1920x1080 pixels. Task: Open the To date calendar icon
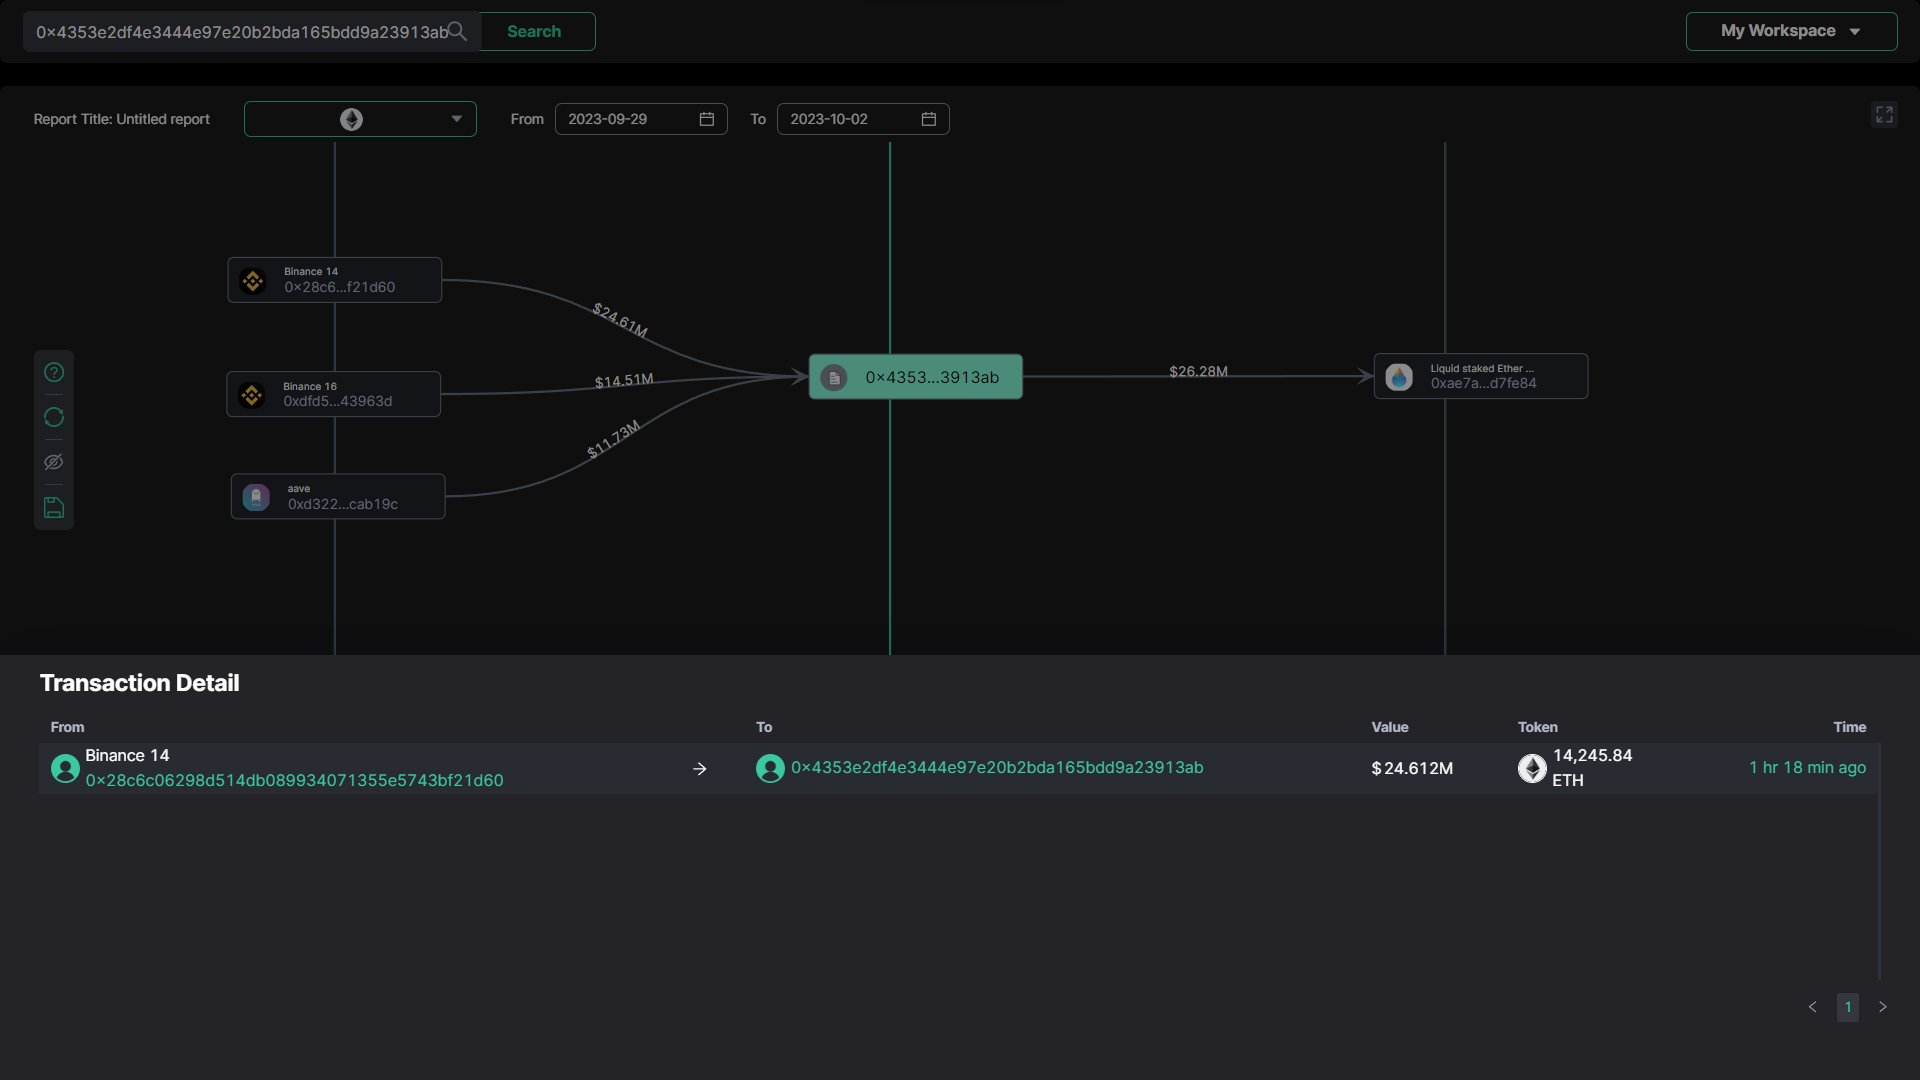click(929, 119)
